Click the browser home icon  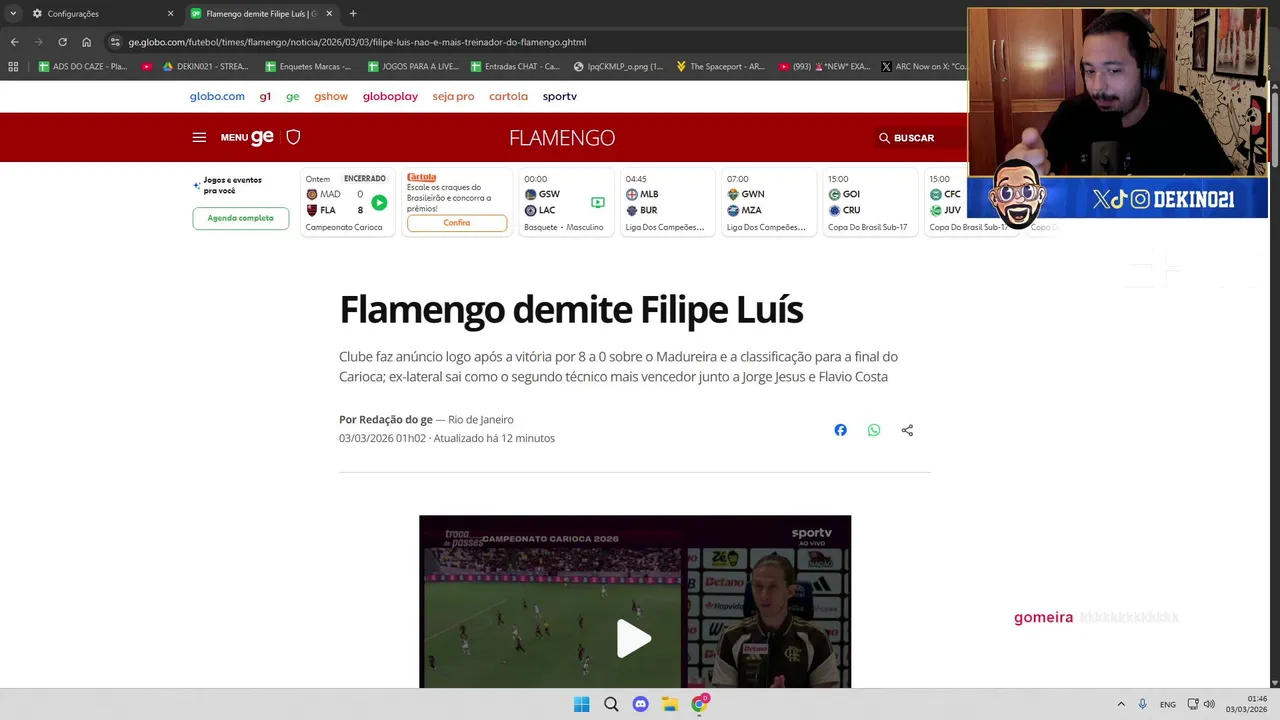(x=87, y=42)
